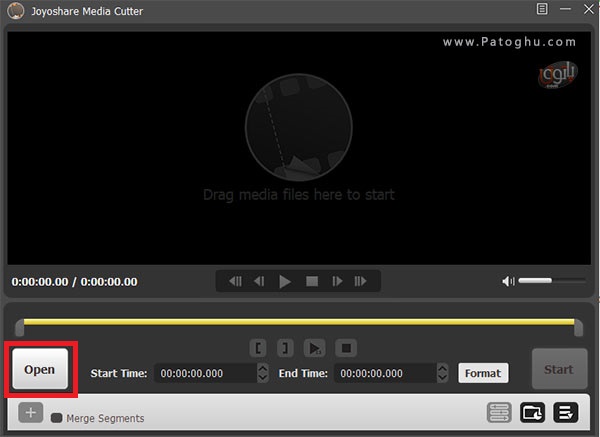600x437 pixels.
Task: Click the greyed Start button
Action: (559, 369)
